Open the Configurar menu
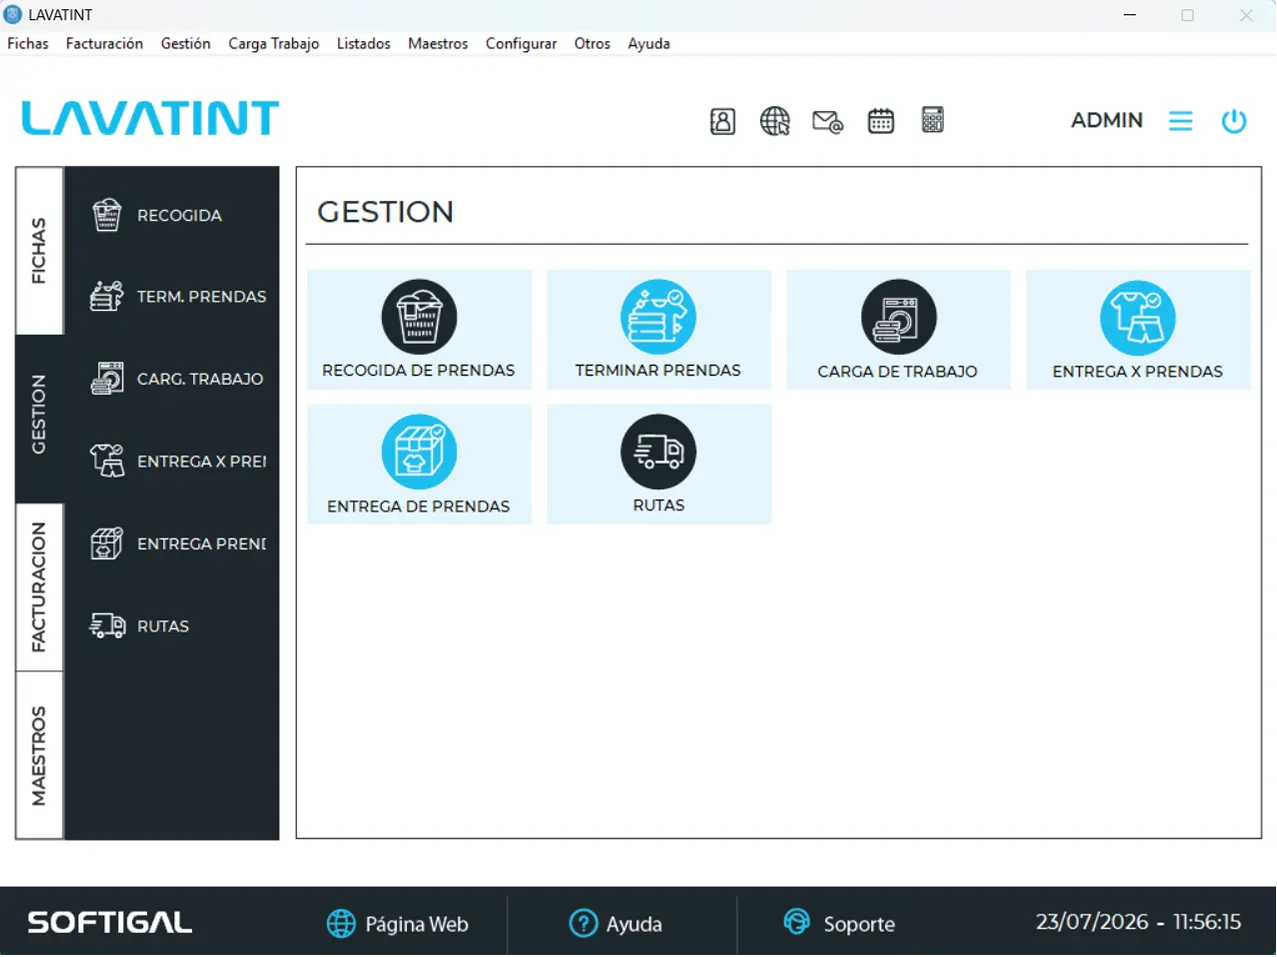The image size is (1277, 957). pyautogui.click(x=521, y=44)
